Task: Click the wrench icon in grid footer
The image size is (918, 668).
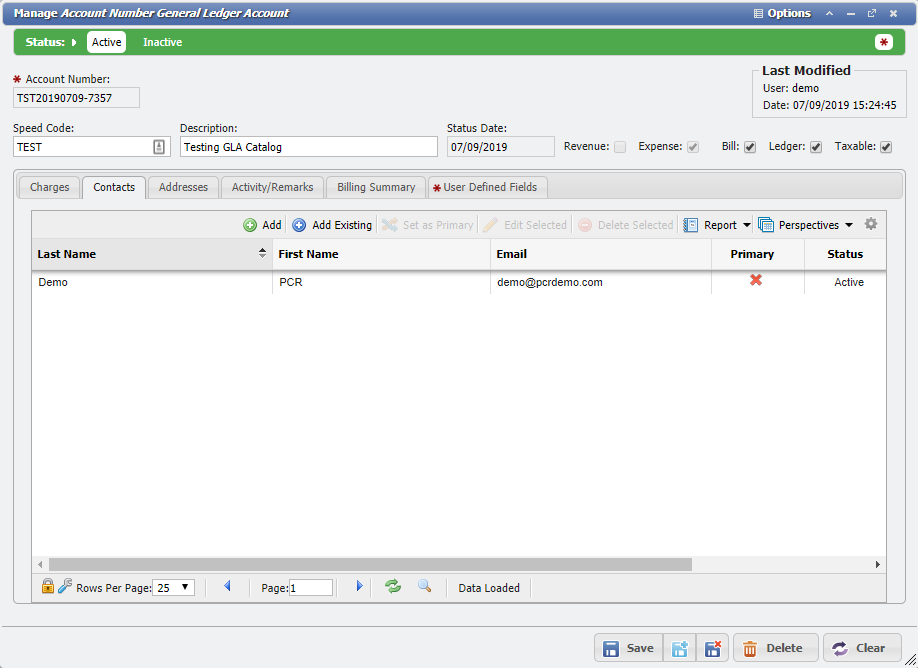Action: coord(66,587)
